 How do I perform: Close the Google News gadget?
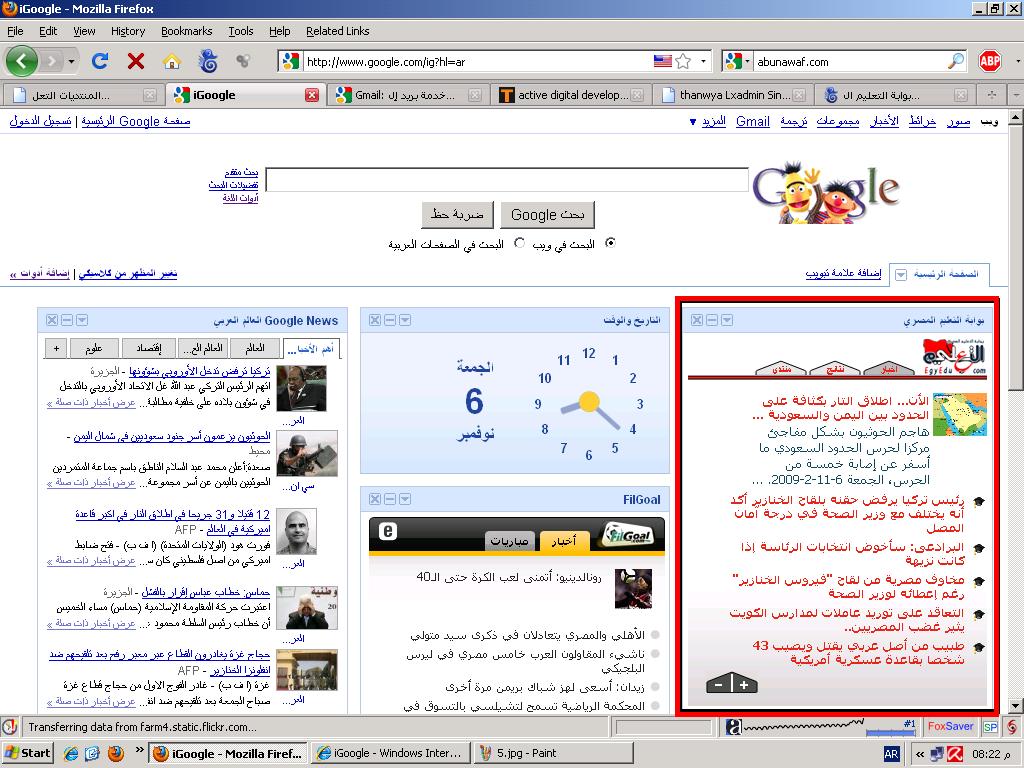[52, 320]
